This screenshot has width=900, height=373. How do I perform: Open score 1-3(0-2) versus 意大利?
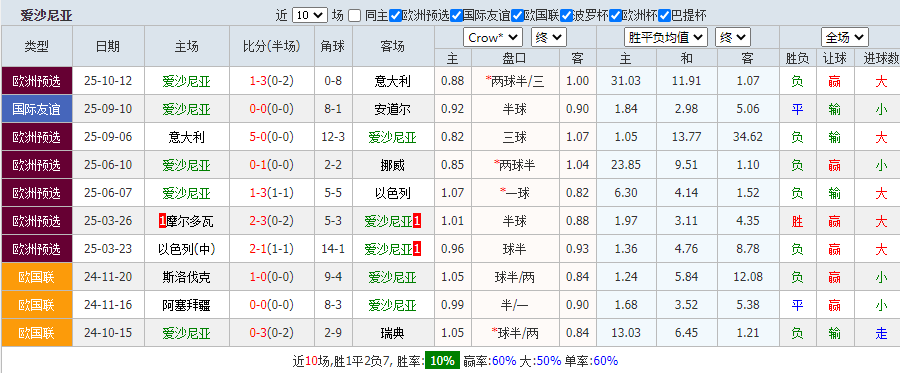coord(272,81)
